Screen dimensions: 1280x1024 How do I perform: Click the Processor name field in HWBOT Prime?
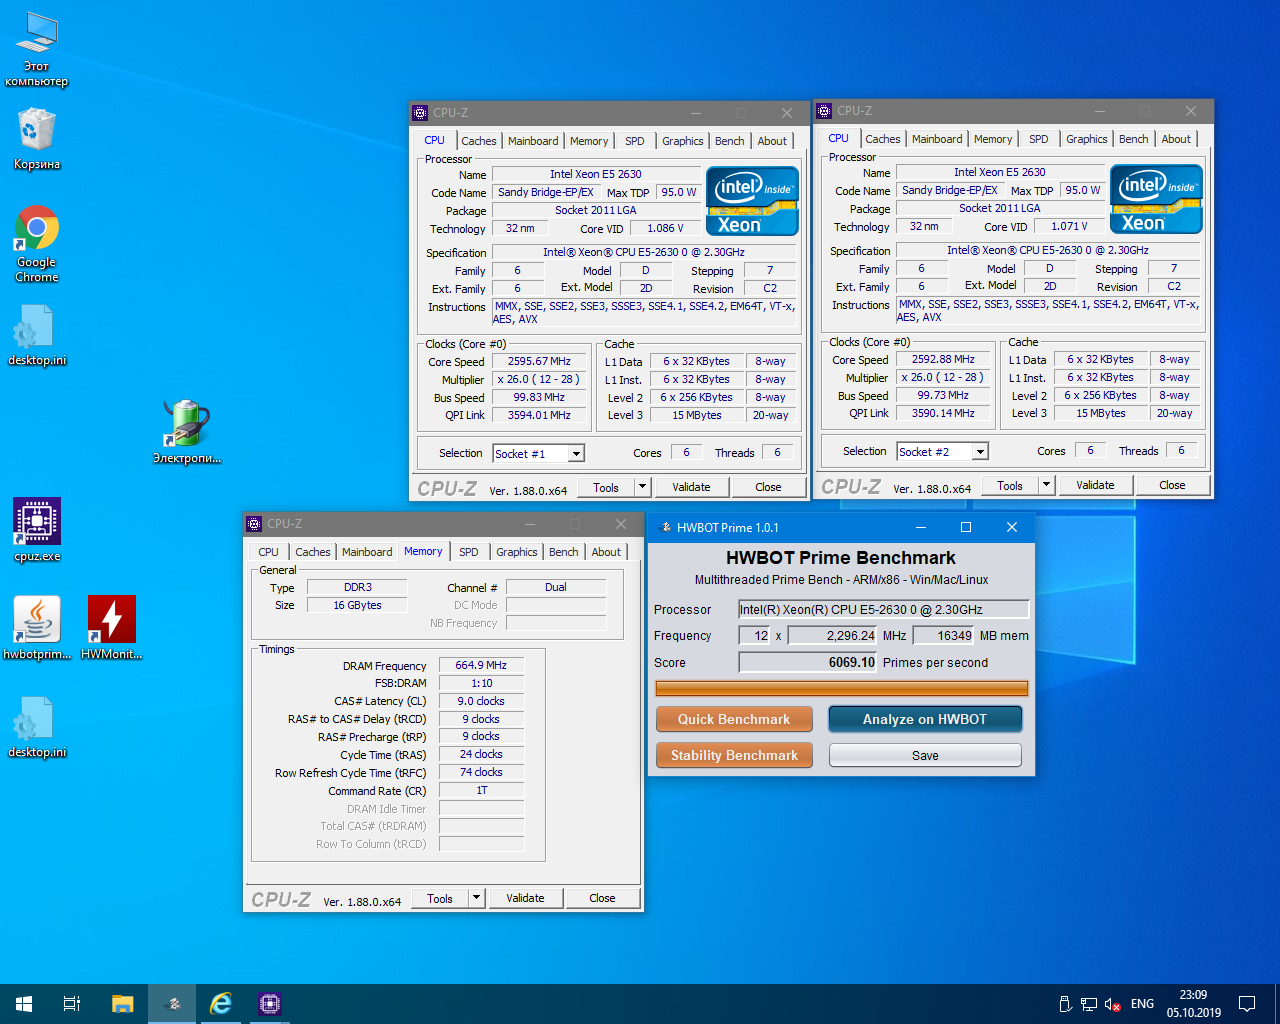tap(884, 609)
